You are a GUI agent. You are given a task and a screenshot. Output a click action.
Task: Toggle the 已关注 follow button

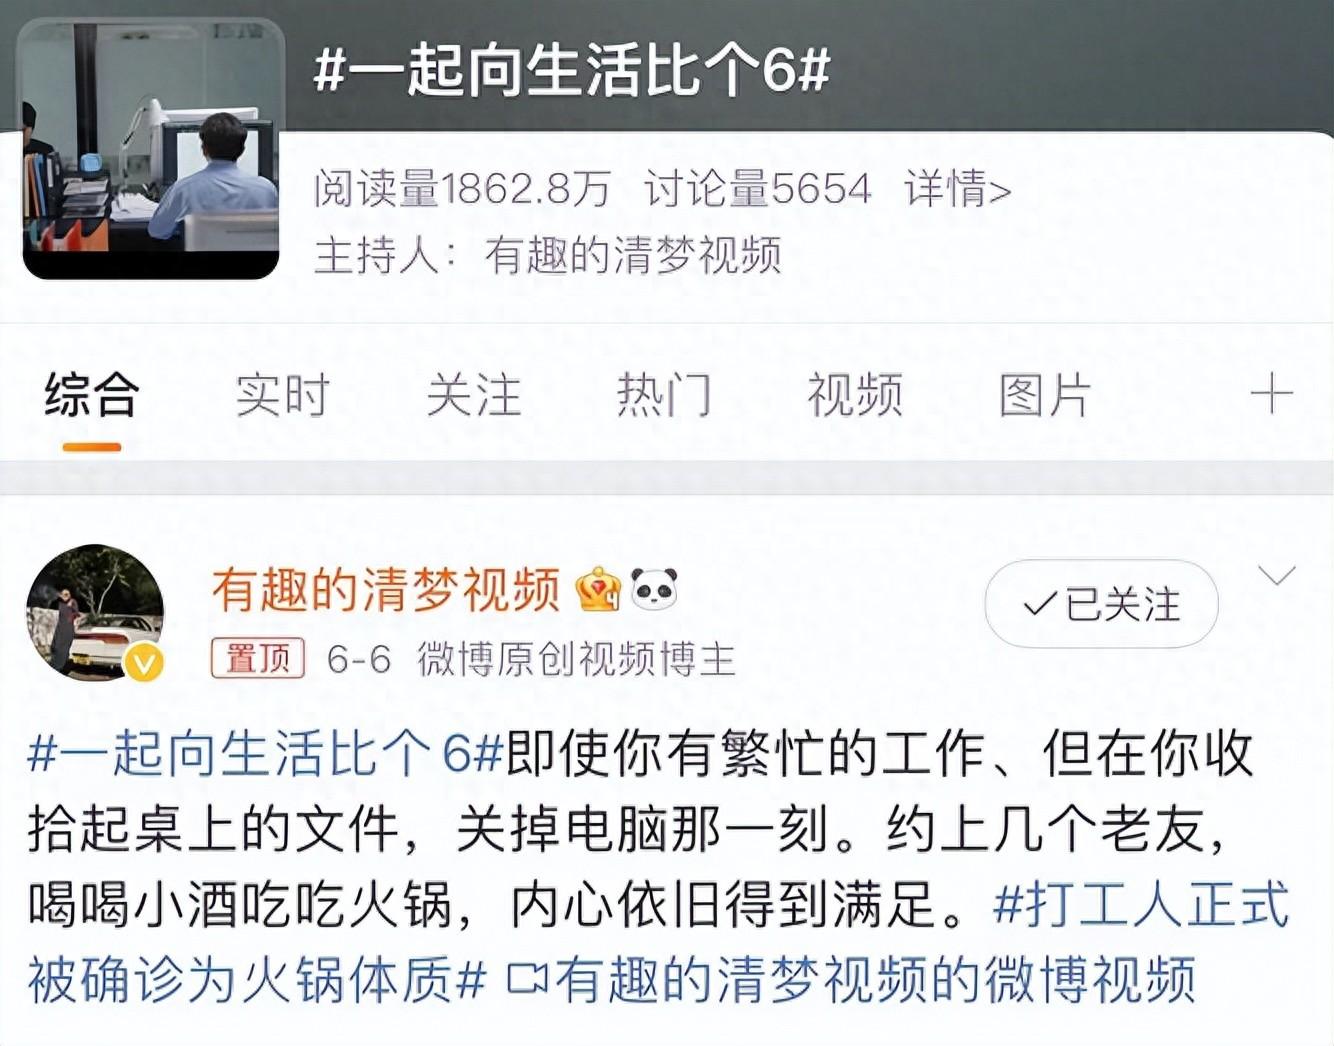tap(1101, 604)
